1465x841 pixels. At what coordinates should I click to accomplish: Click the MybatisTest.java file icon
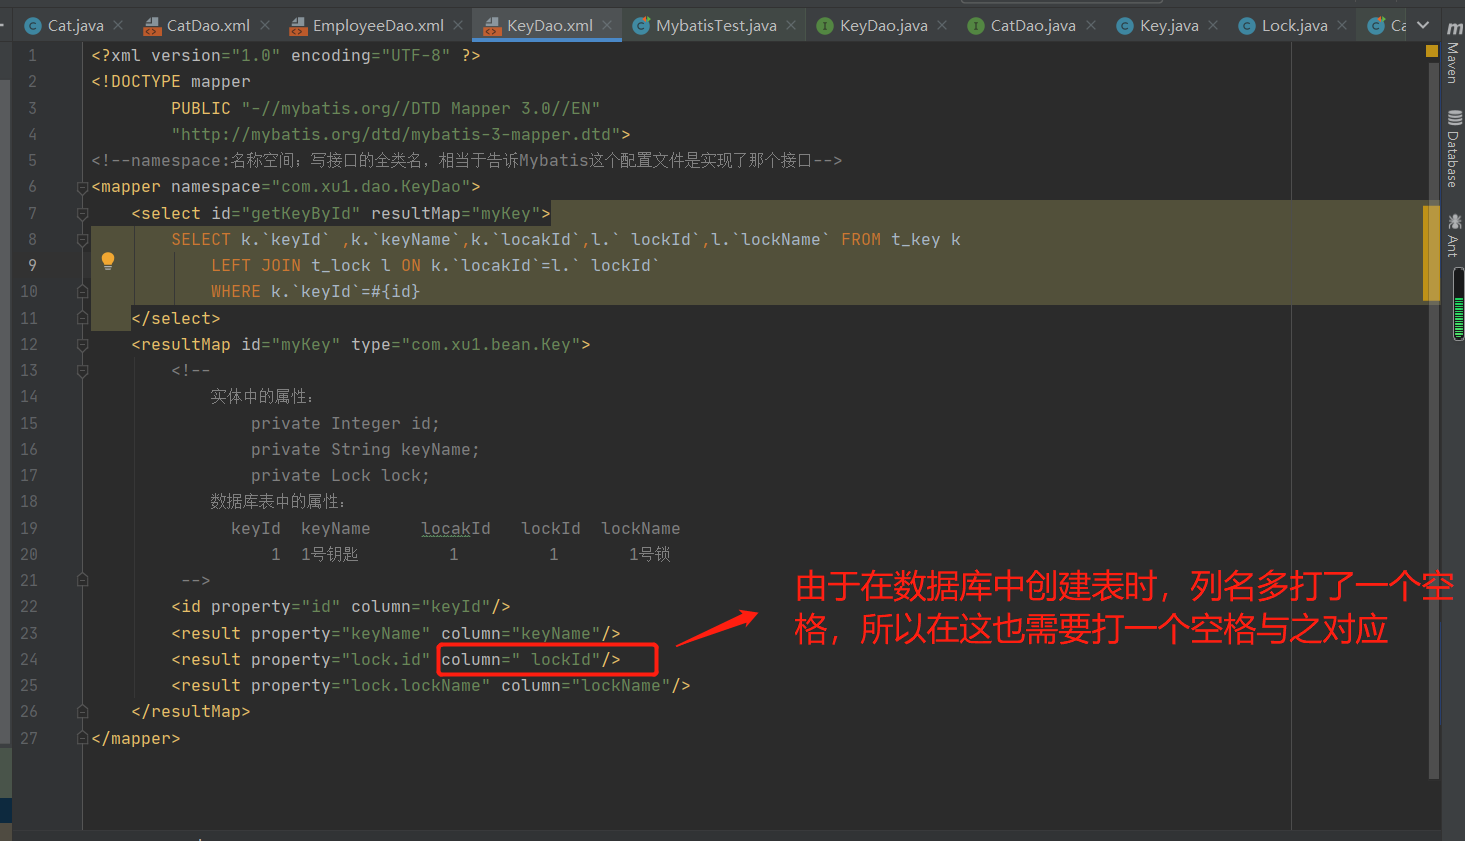[641, 26]
